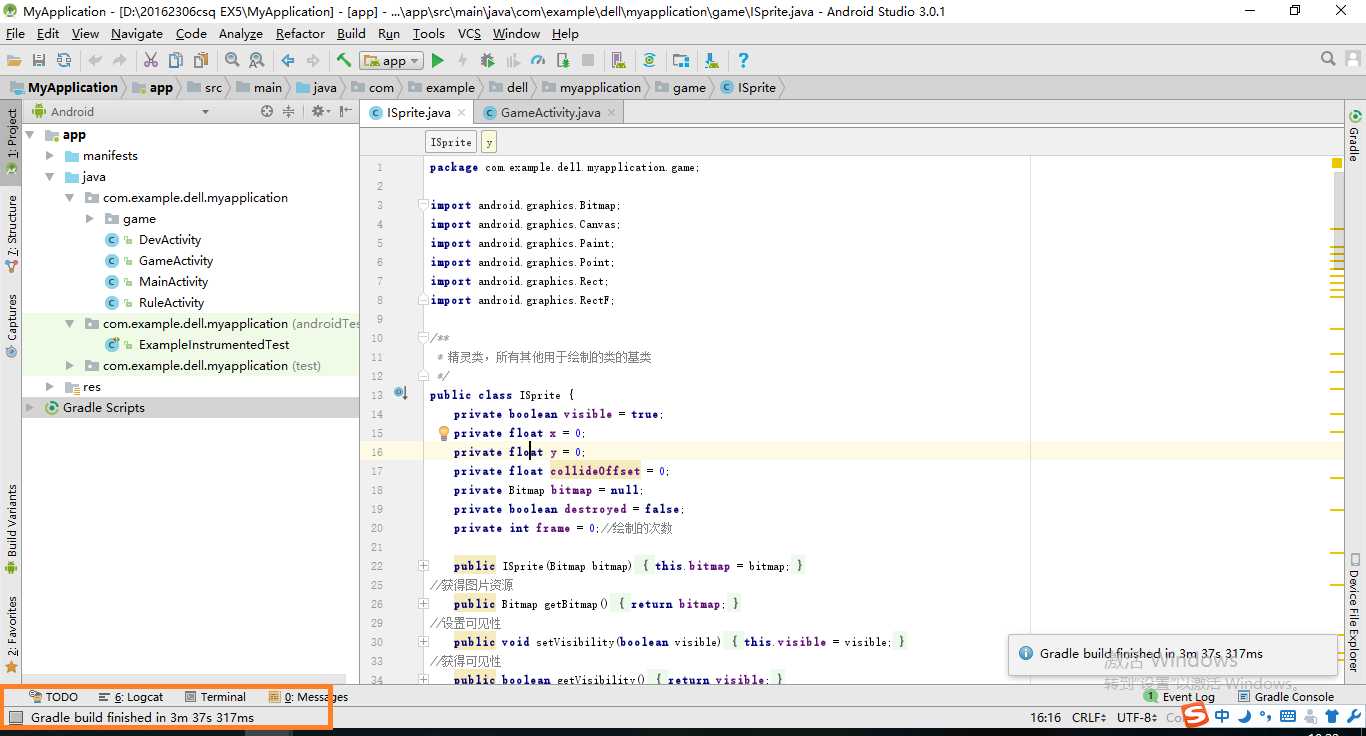Click UTF-8 encoding in status bar
This screenshot has height=736, width=1366.
[1137, 717]
